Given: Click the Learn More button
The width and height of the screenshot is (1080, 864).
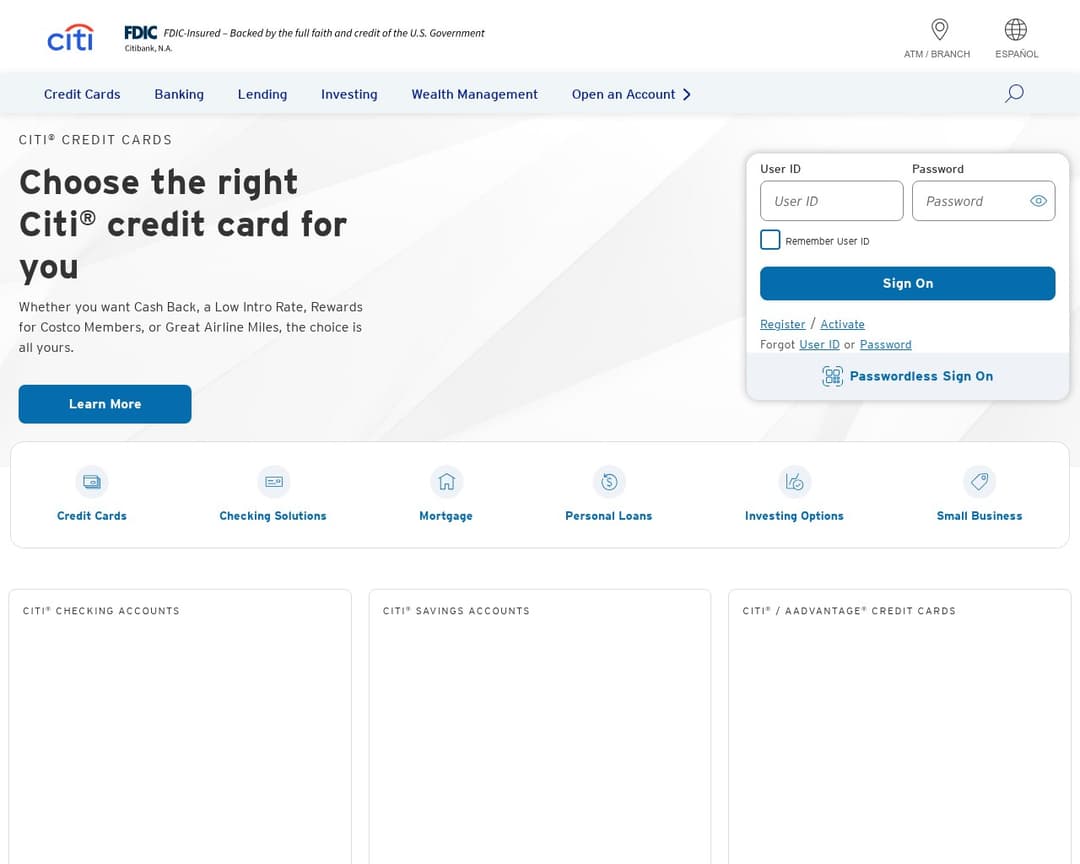Looking at the screenshot, I should pyautogui.click(x=105, y=404).
